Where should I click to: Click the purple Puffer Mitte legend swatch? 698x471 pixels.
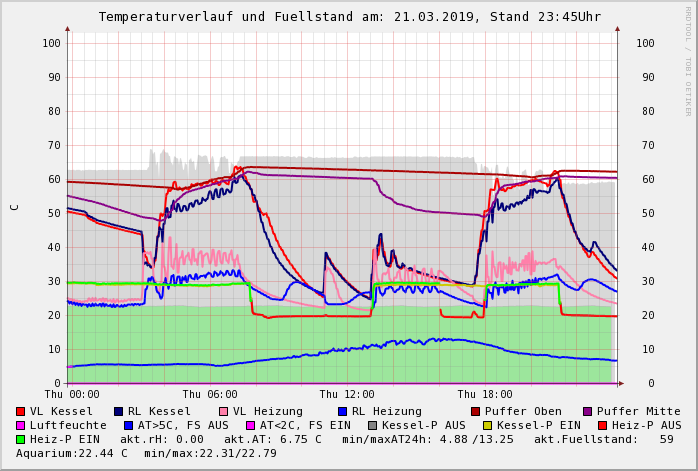[587, 411]
